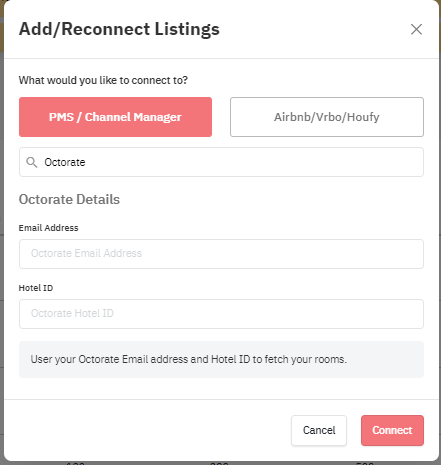Click the Hotel ID field label
This screenshot has width=441, height=465.
36,288
